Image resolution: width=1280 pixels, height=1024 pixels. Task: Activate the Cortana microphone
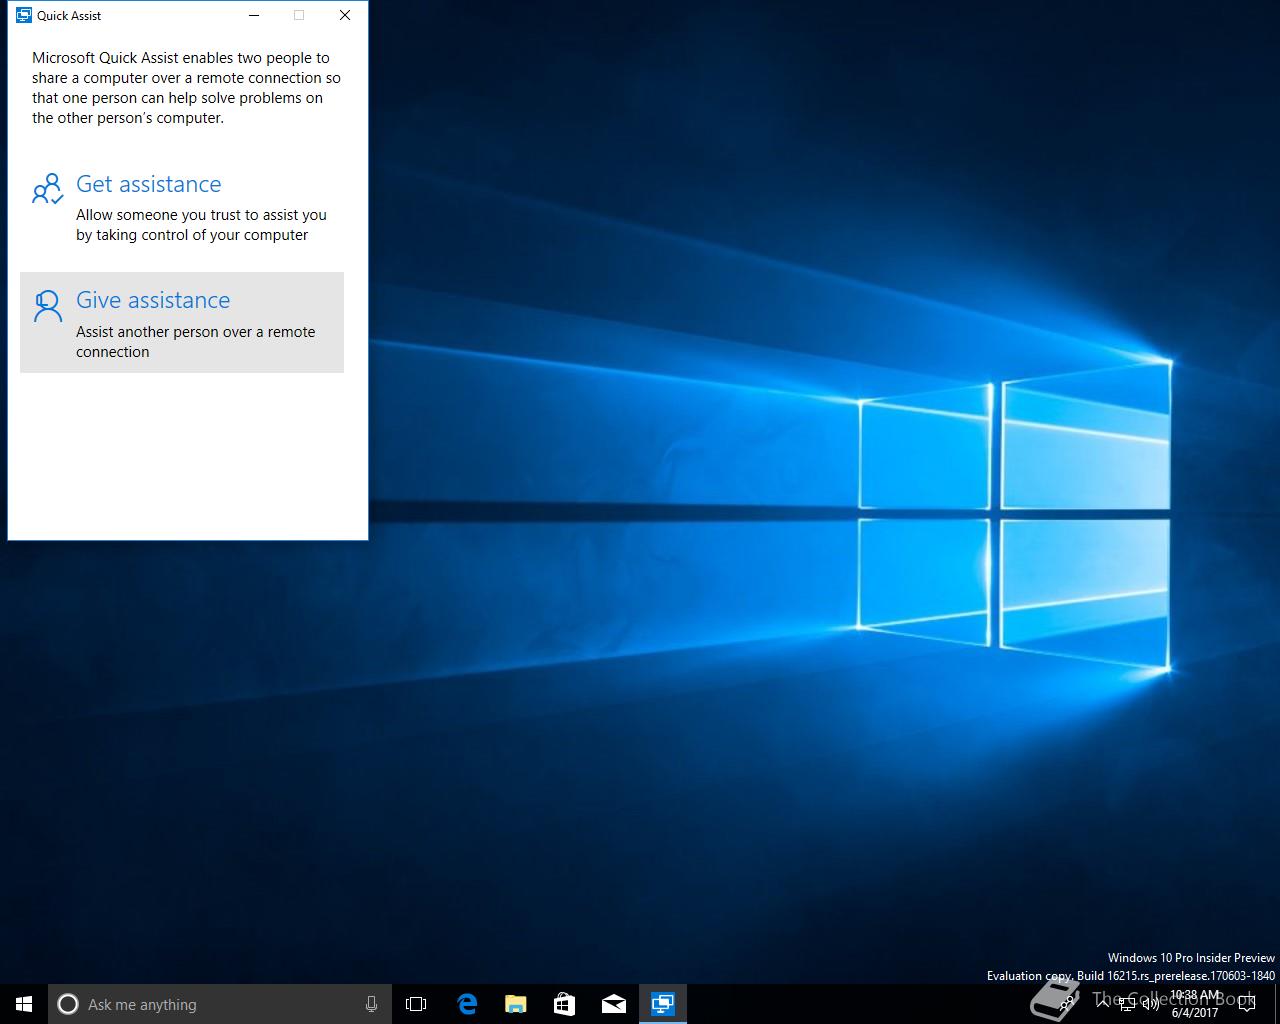pyautogui.click(x=371, y=1004)
